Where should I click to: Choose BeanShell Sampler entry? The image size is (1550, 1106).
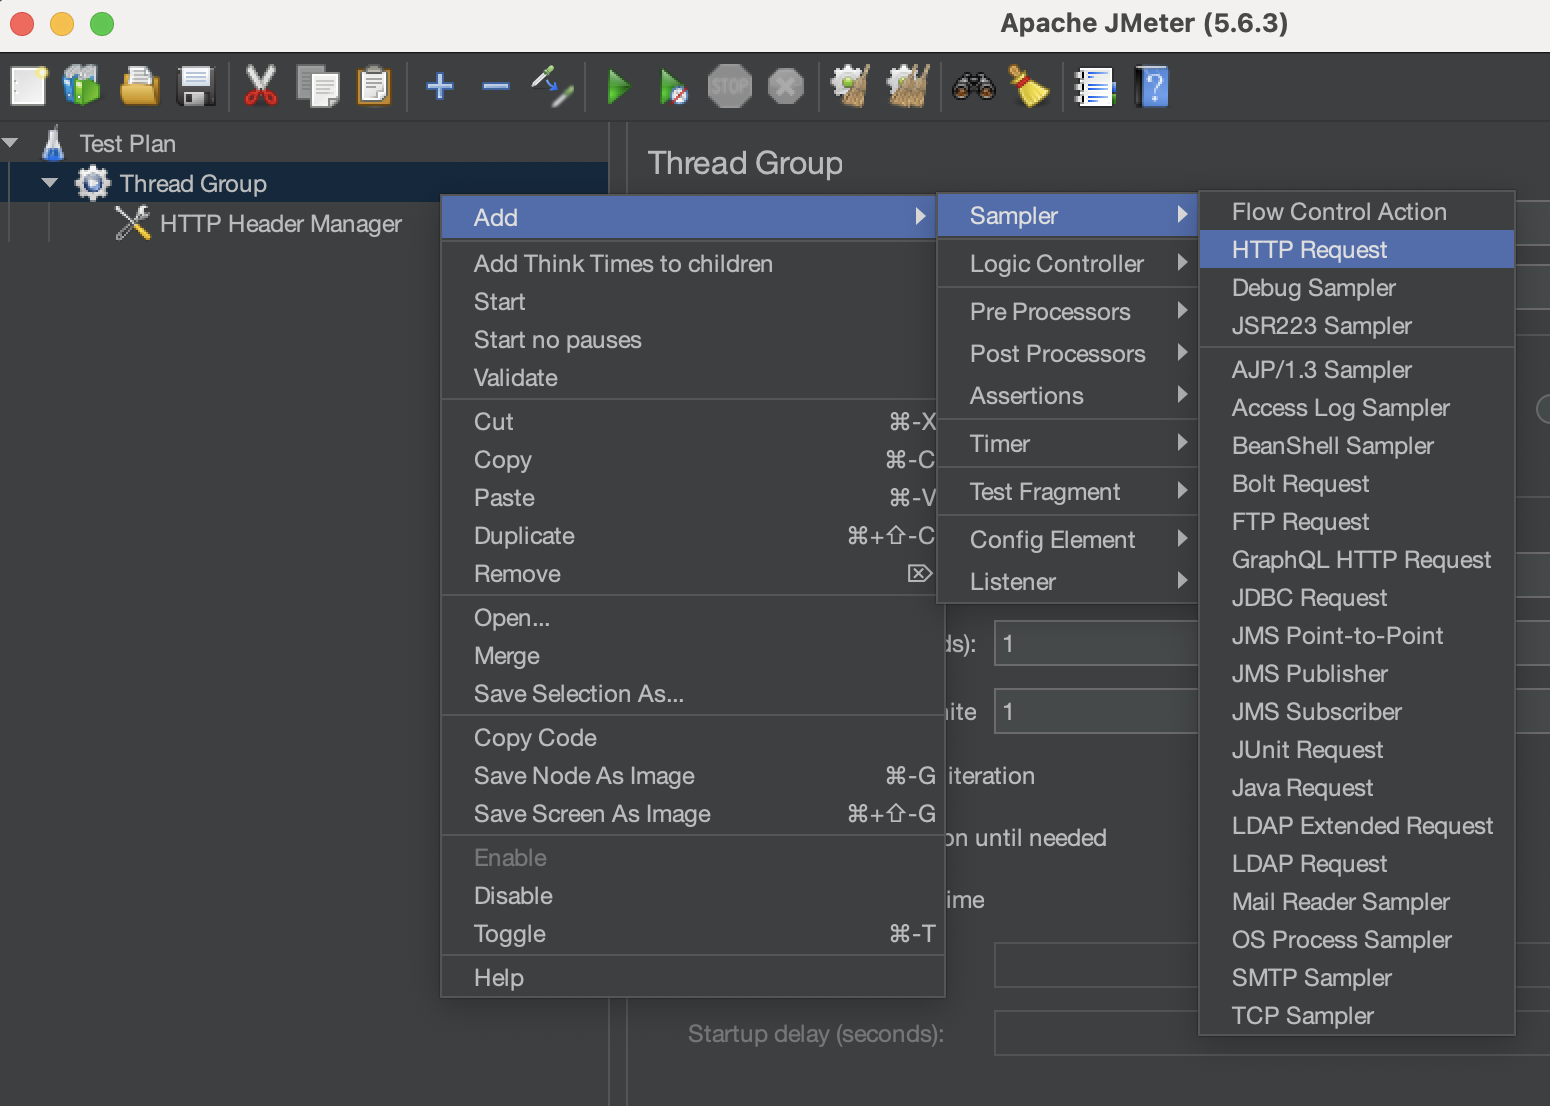coord(1357,445)
